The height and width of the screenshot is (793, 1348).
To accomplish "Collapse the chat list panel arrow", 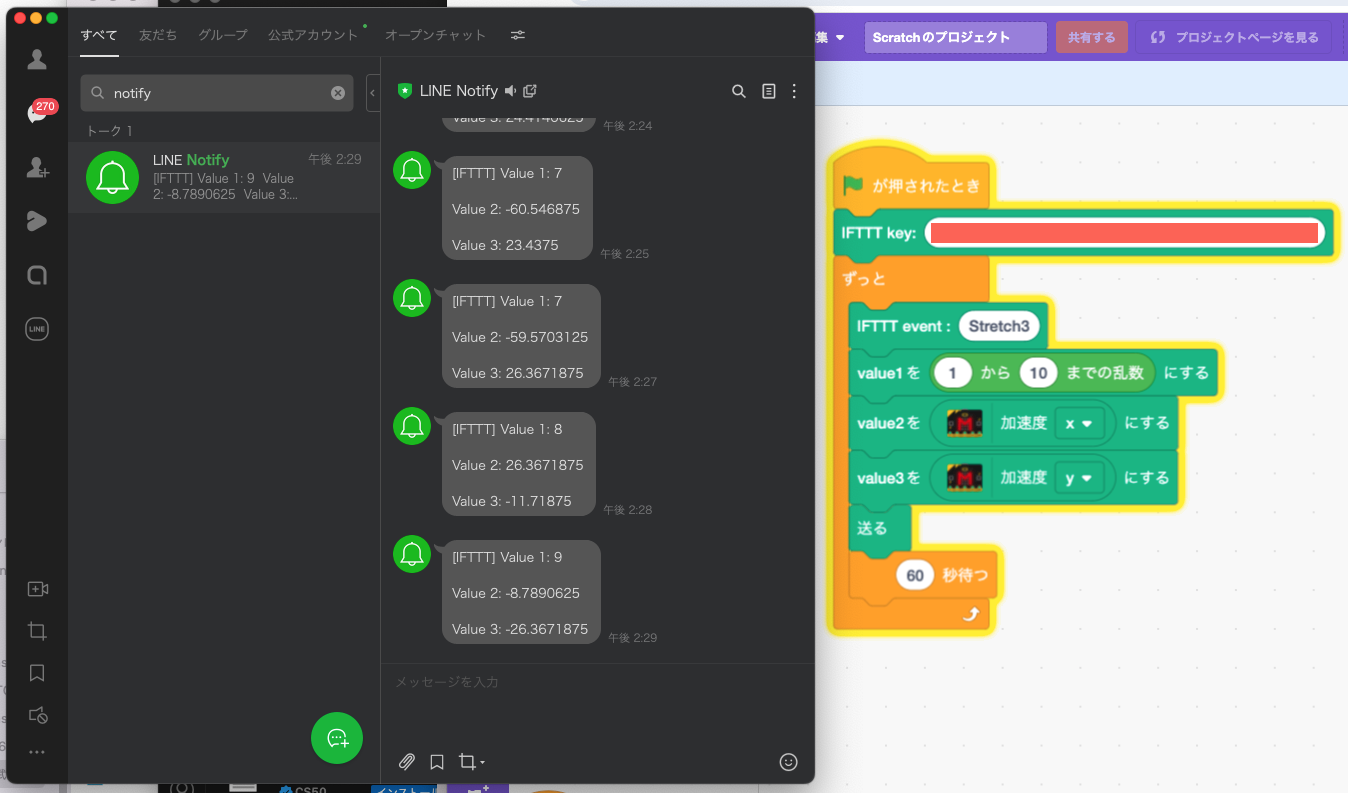I will (373, 93).
